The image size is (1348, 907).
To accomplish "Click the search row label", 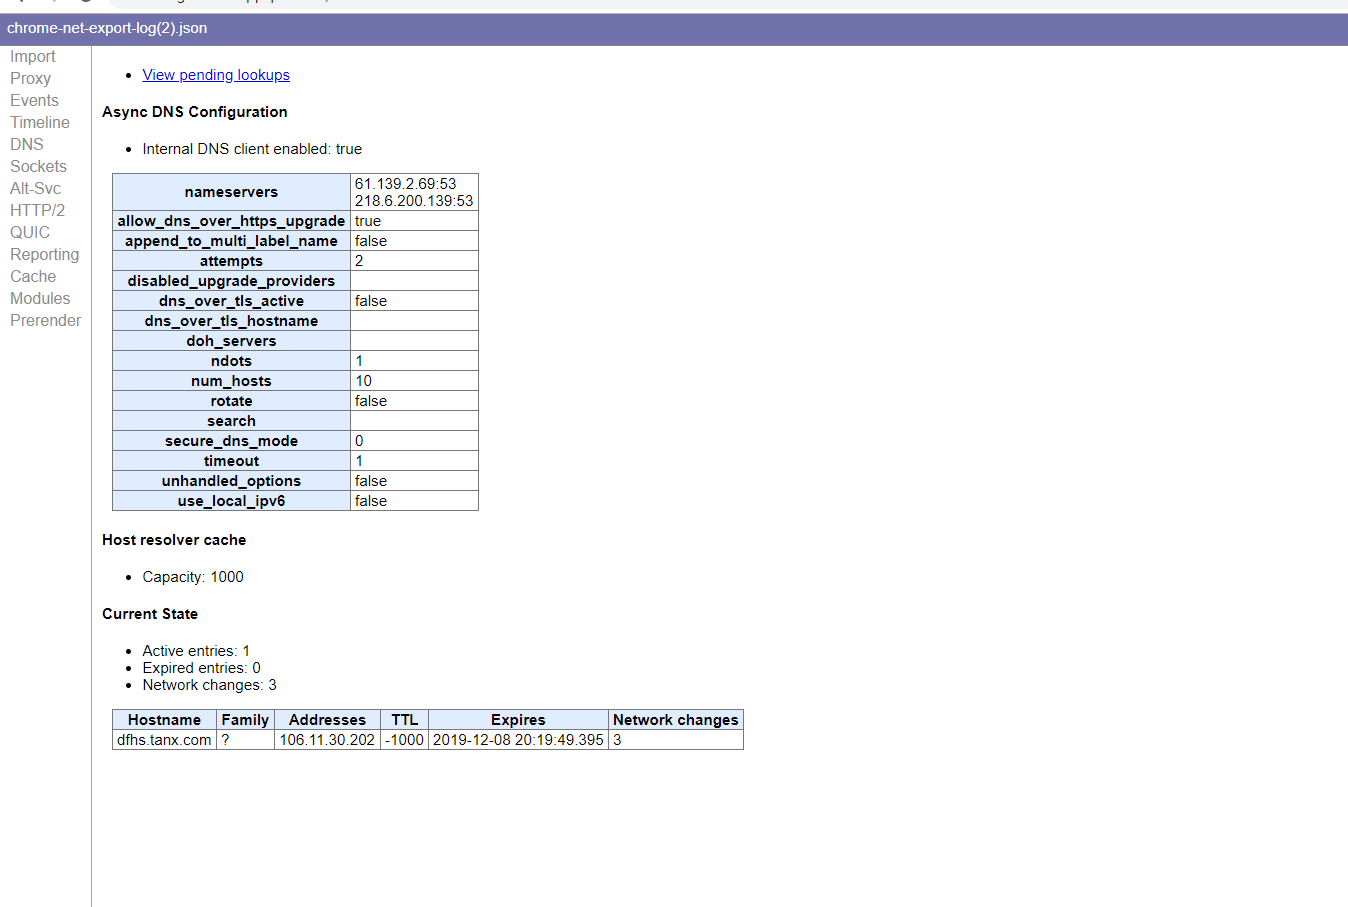I will coord(231,421).
